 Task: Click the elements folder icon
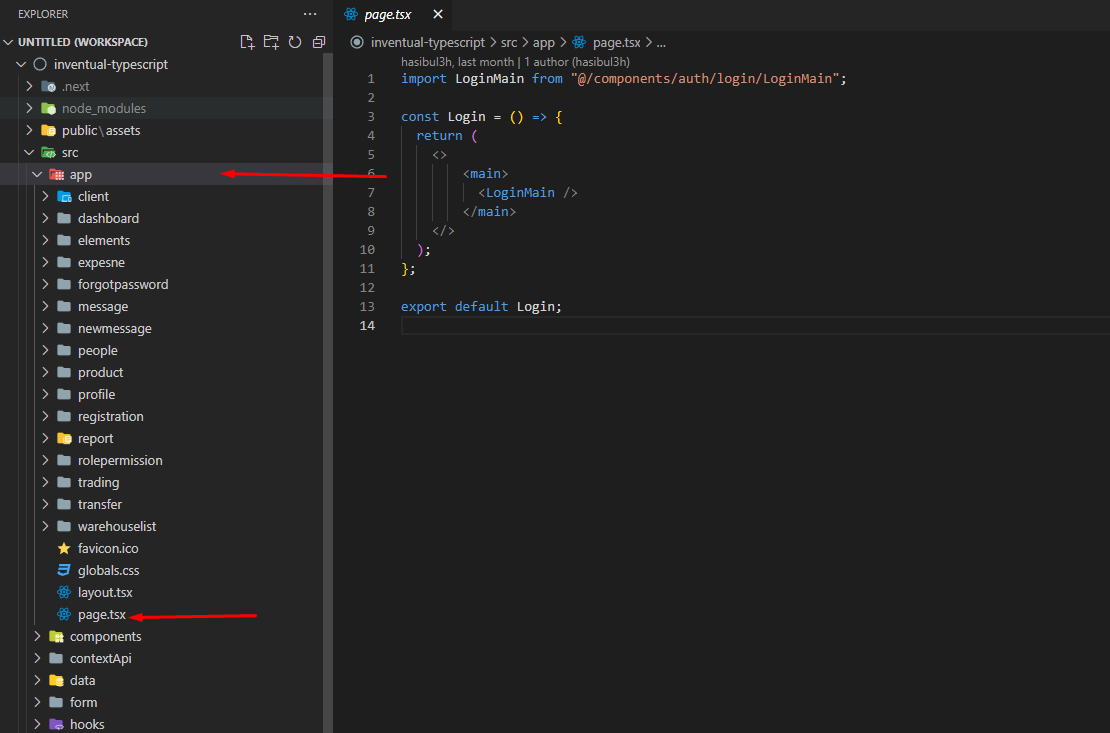(x=64, y=240)
